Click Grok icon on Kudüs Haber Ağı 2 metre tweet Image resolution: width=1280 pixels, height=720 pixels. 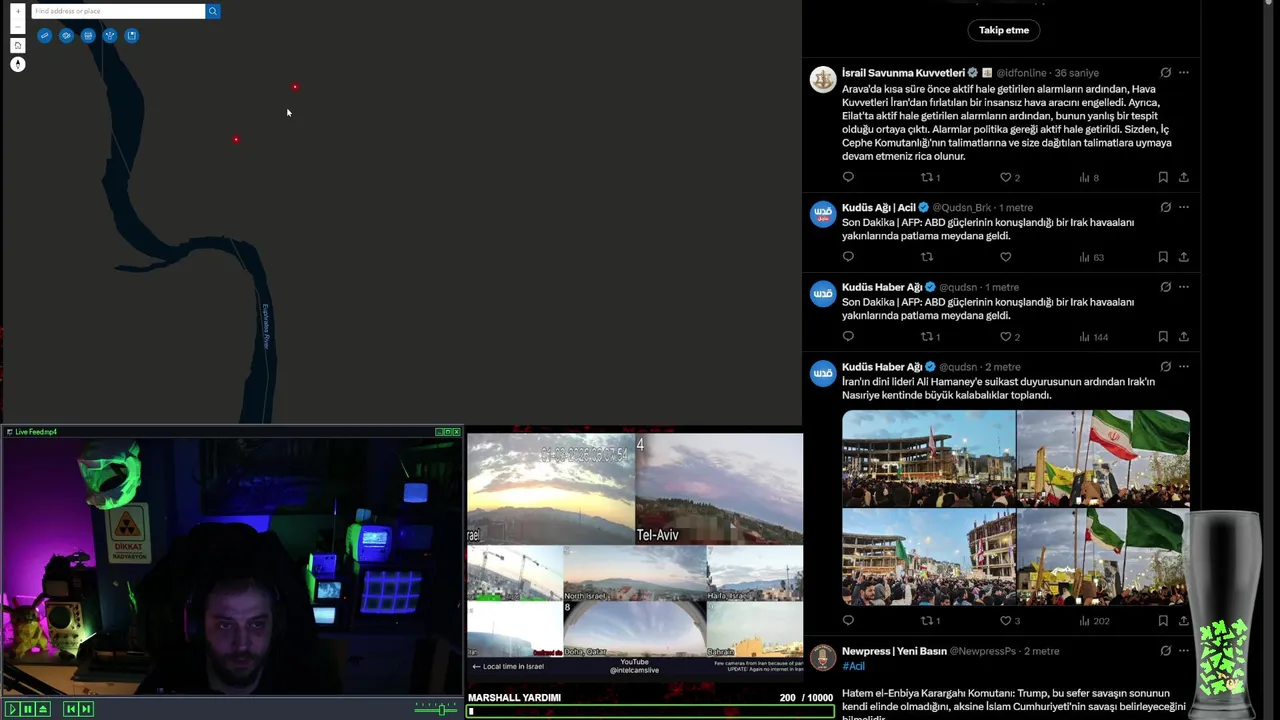click(x=1165, y=367)
